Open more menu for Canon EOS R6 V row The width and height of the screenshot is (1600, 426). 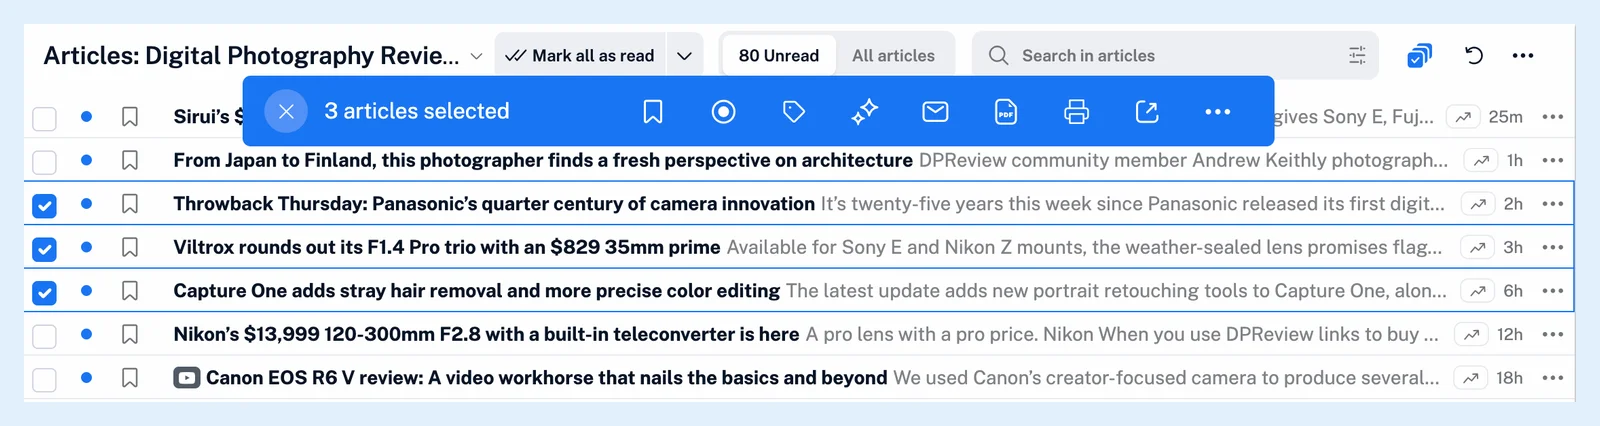(x=1552, y=378)
